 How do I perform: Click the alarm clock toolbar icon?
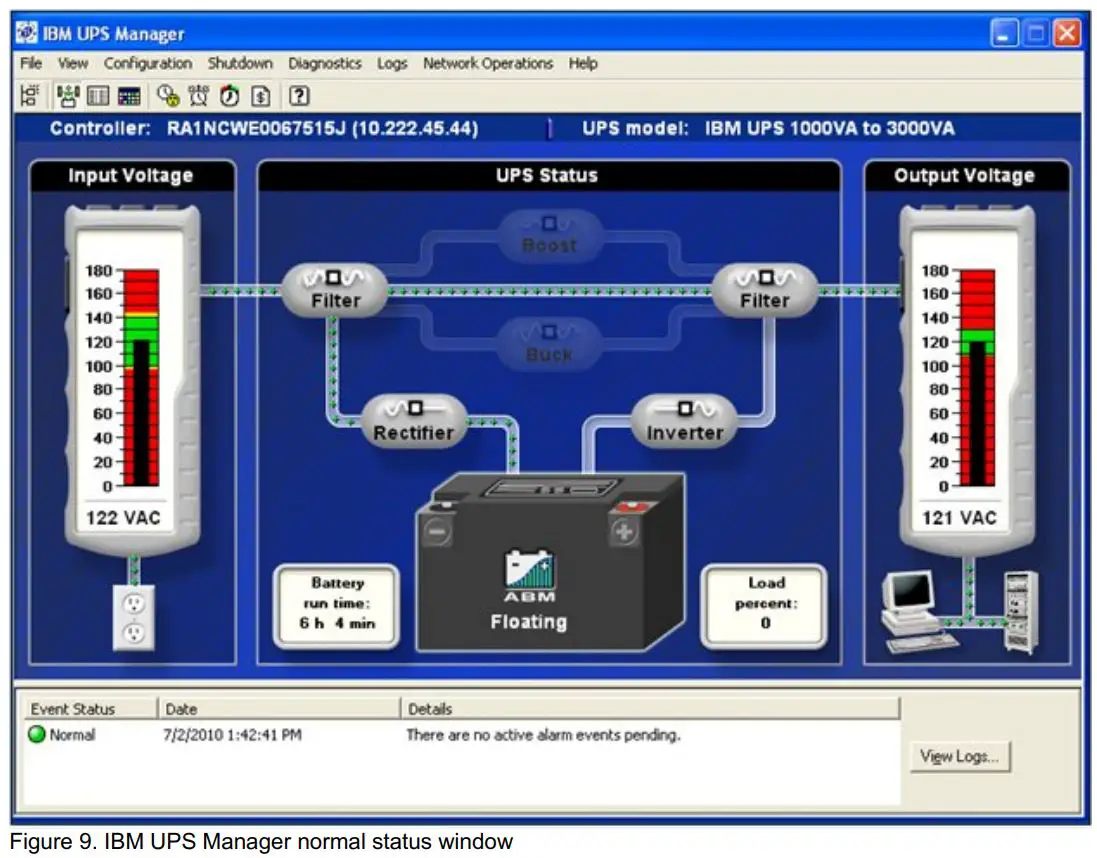pyautogui.click(x=198, y=96)
